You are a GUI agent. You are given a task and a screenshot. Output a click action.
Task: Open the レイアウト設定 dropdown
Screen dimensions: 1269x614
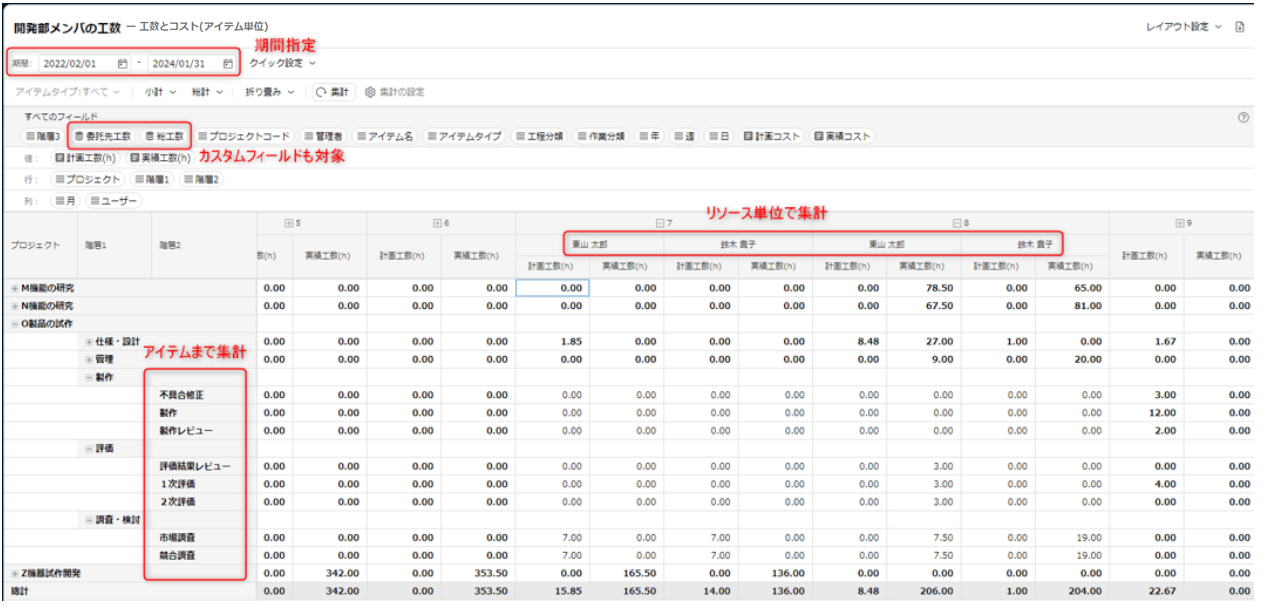point(1182,27)
